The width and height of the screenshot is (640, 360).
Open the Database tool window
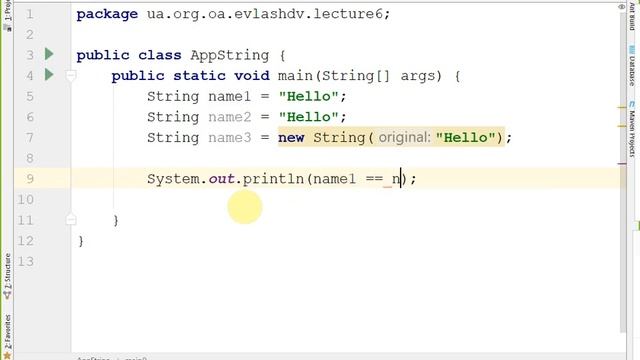(x=632, y=65)
